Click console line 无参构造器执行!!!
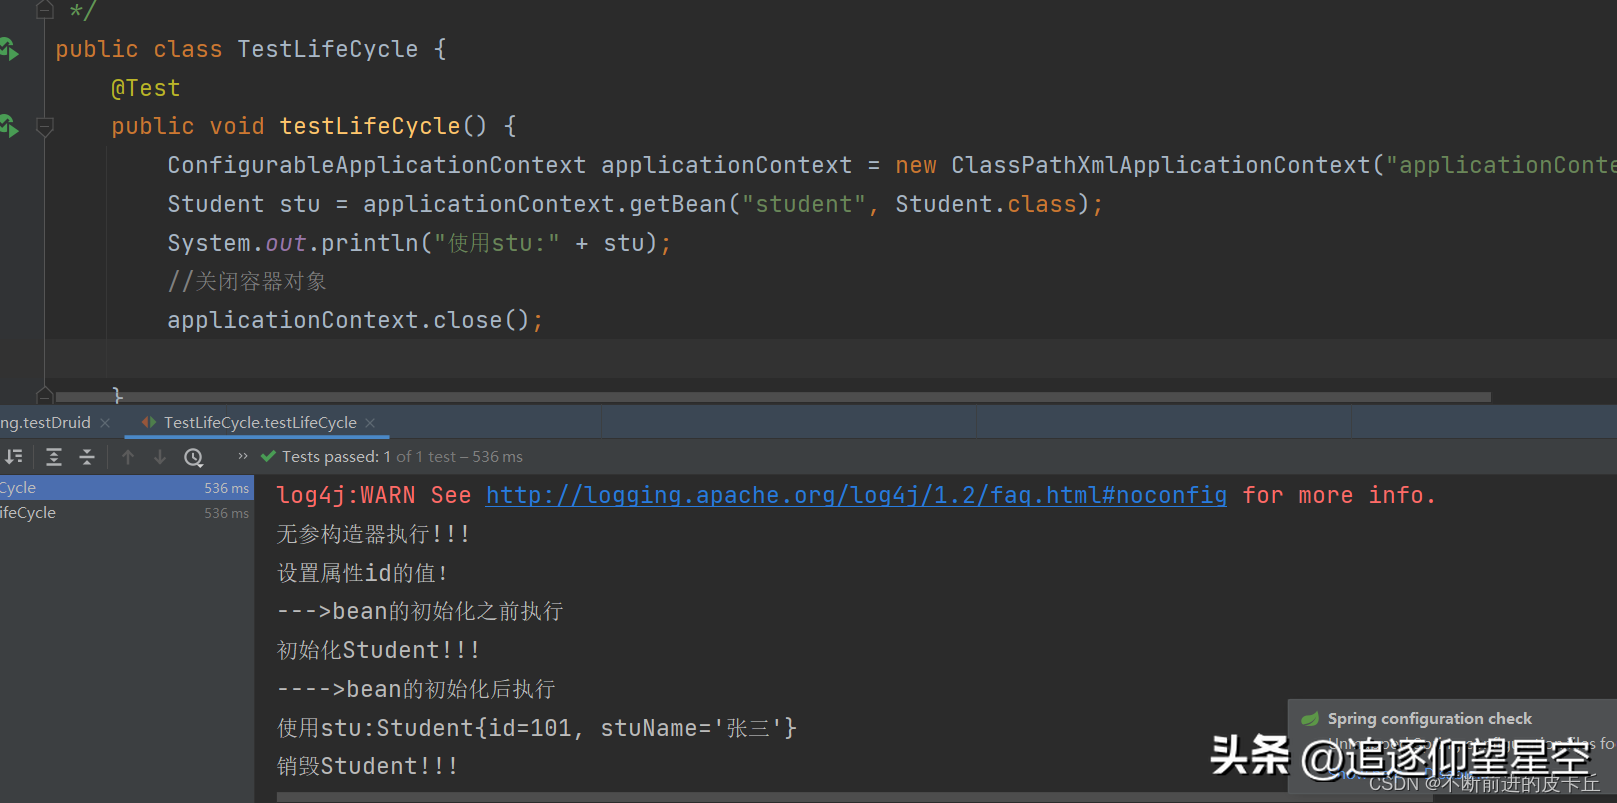The image size is (1617, 803). coord(373,534)
